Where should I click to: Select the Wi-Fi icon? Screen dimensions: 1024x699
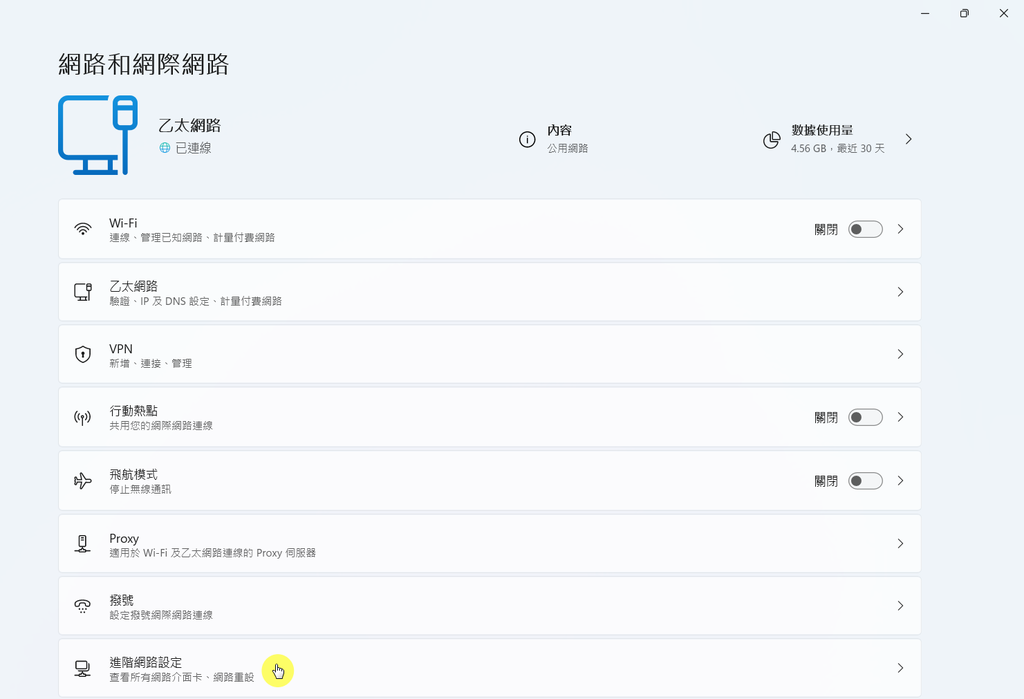[x=85, y=228]
